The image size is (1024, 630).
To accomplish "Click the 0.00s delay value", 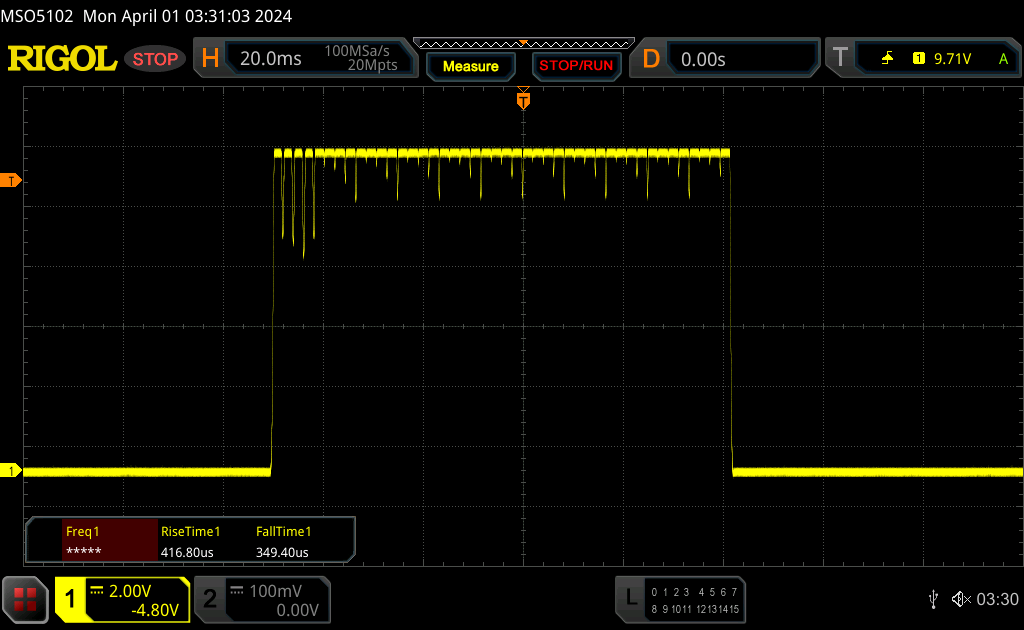I will (x=703, y=59).
